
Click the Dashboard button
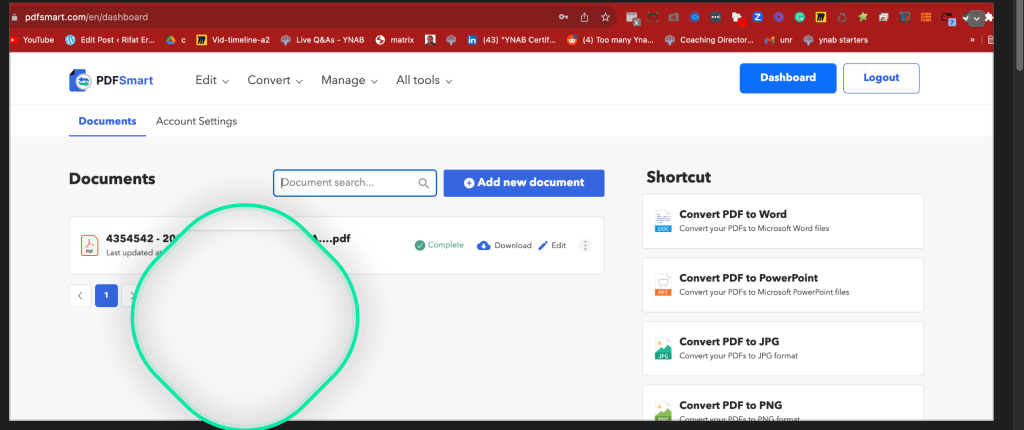788,78
